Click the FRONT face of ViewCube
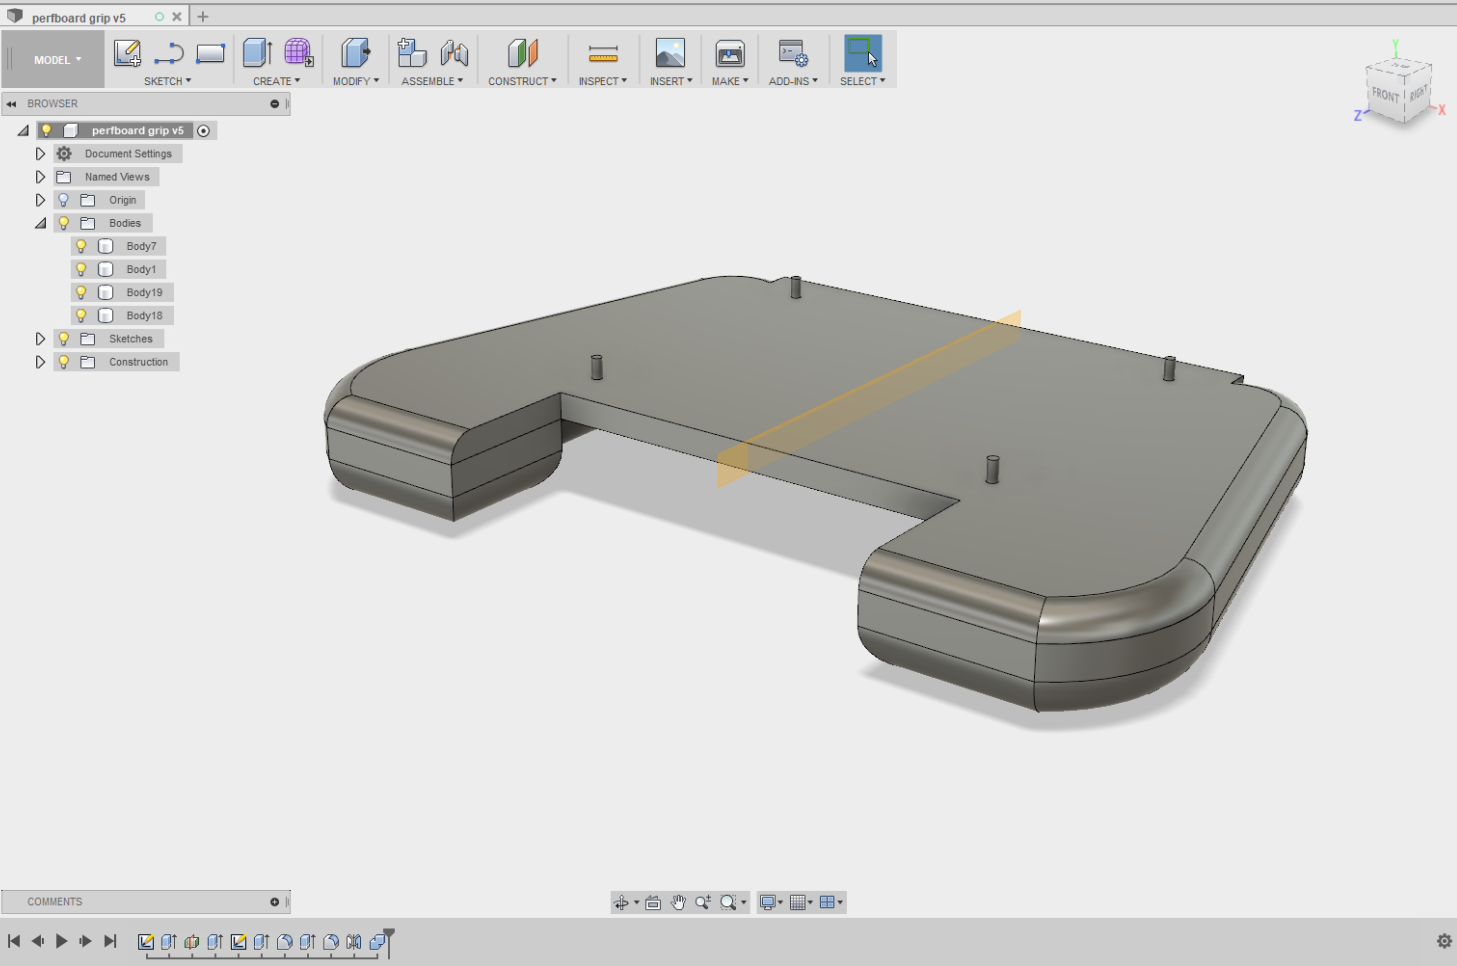 [1385, 95]
